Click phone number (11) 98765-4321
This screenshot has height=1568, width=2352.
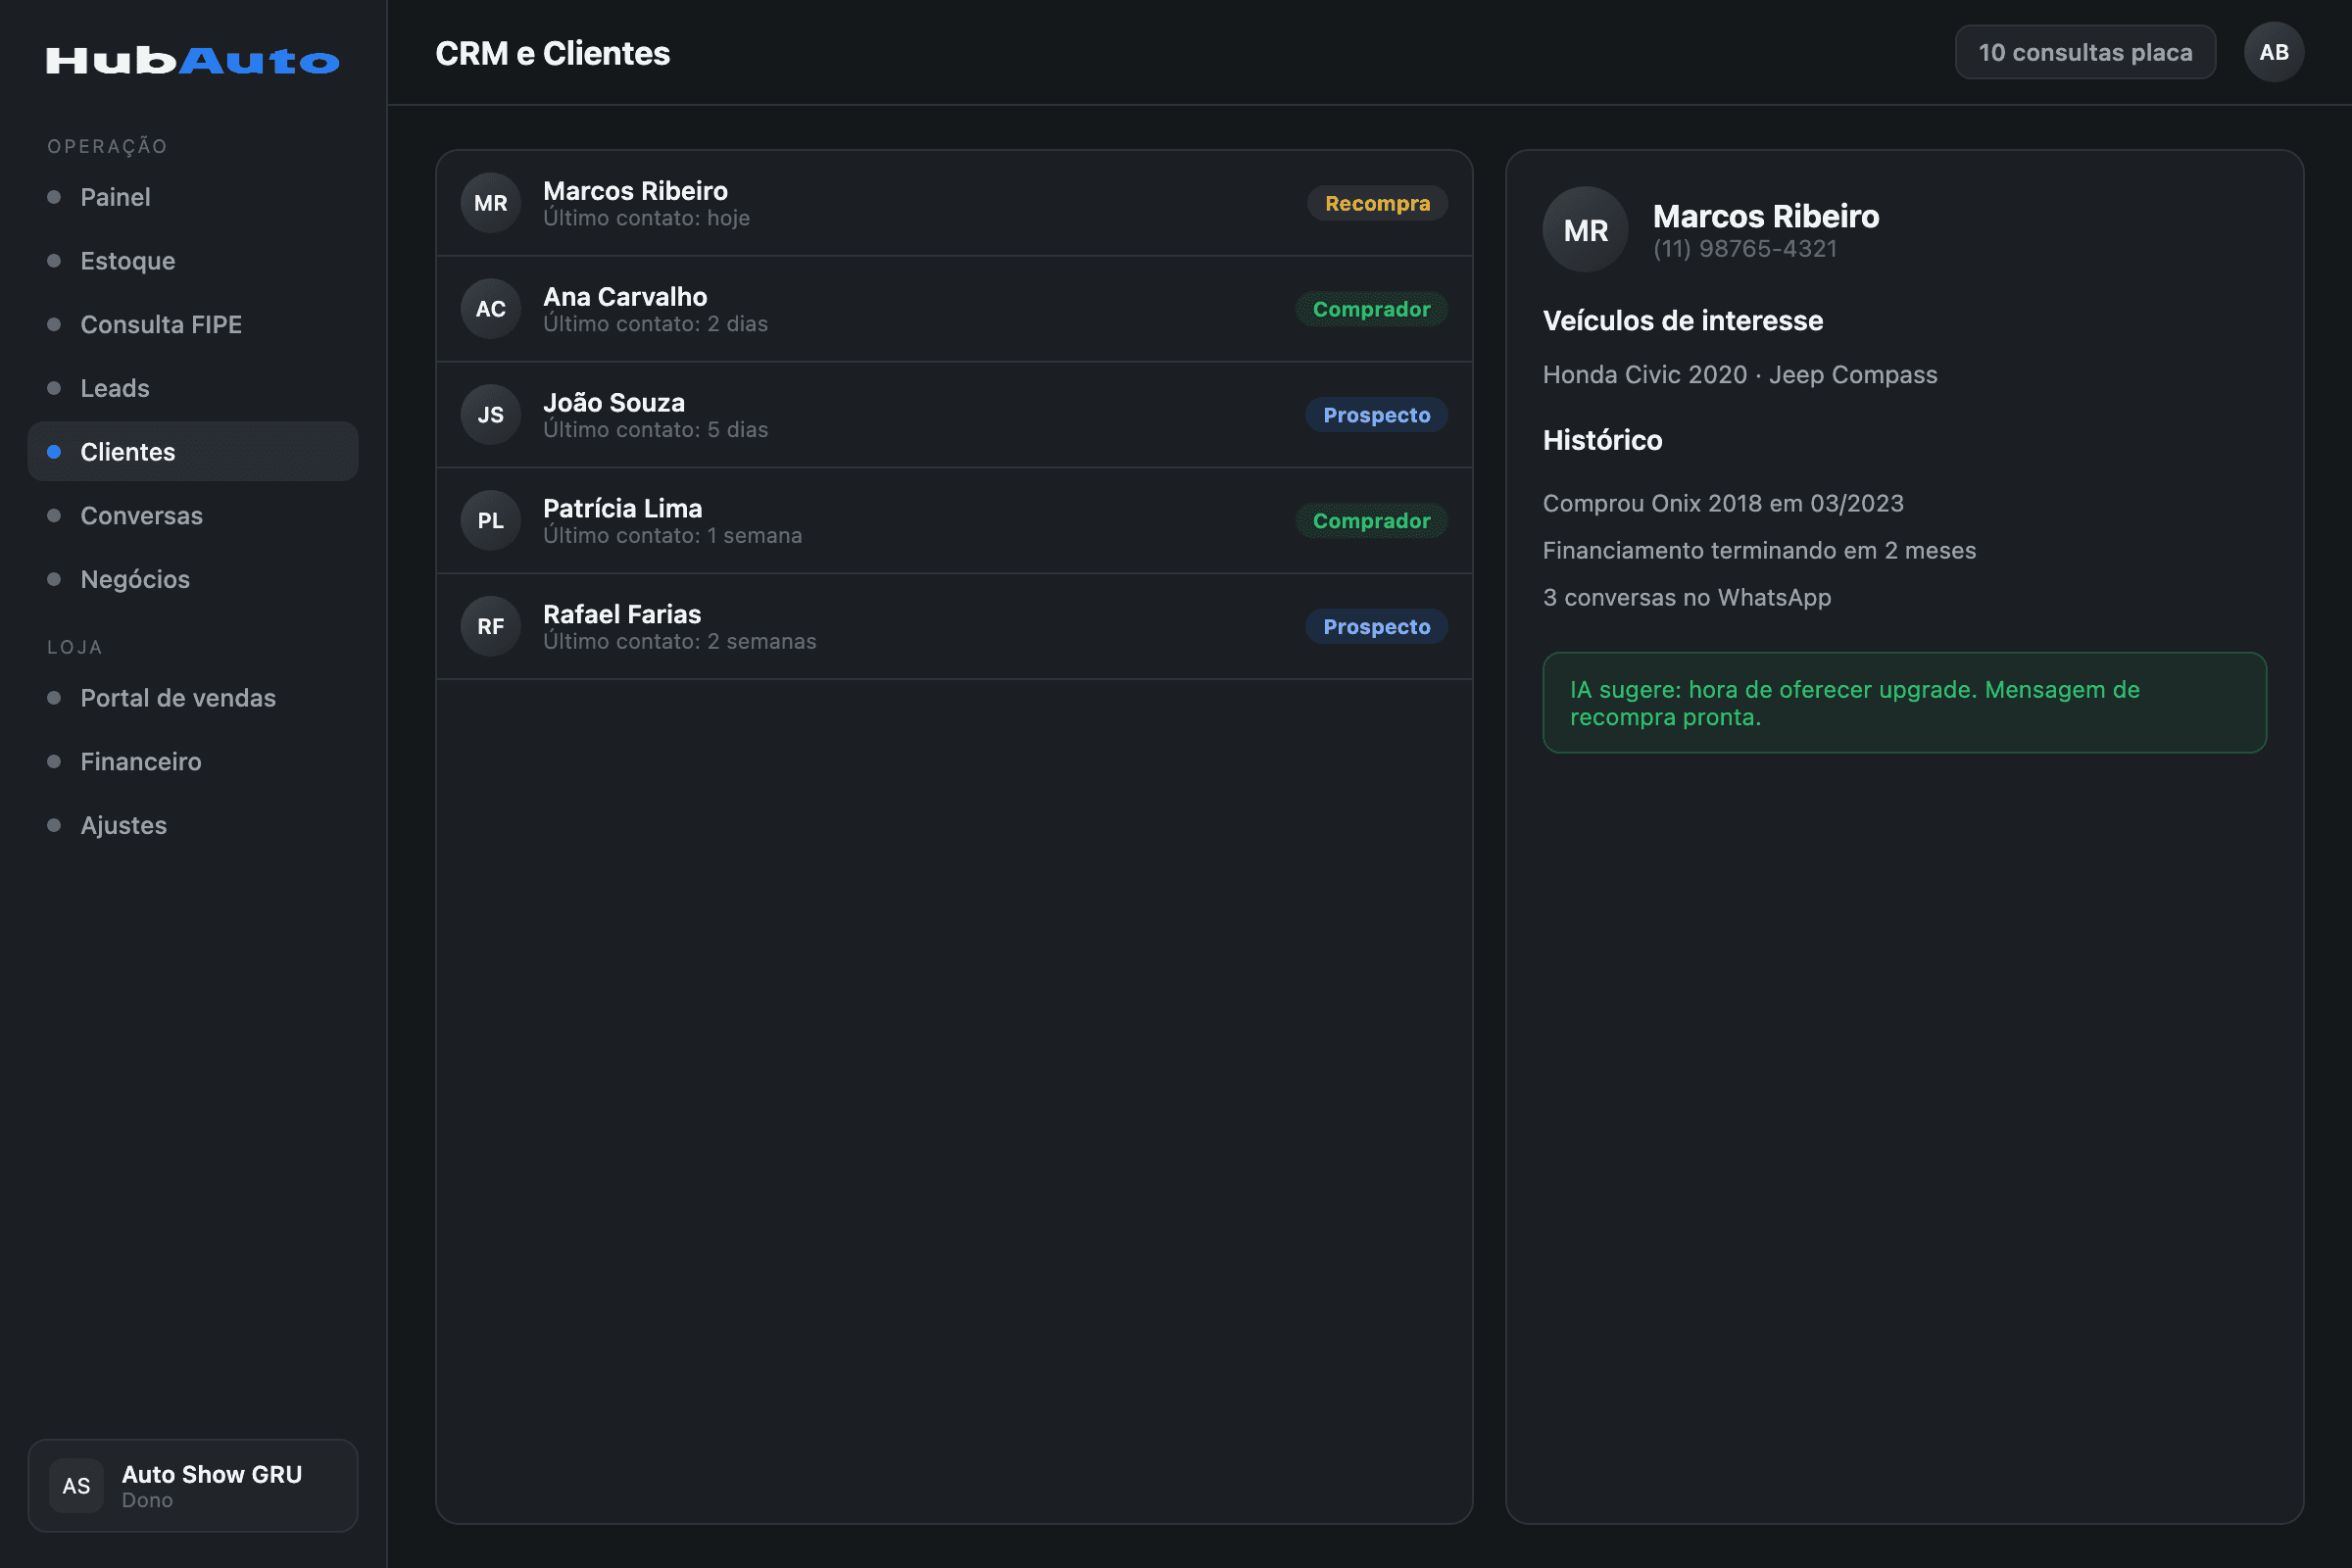(x=1745, y=249)
